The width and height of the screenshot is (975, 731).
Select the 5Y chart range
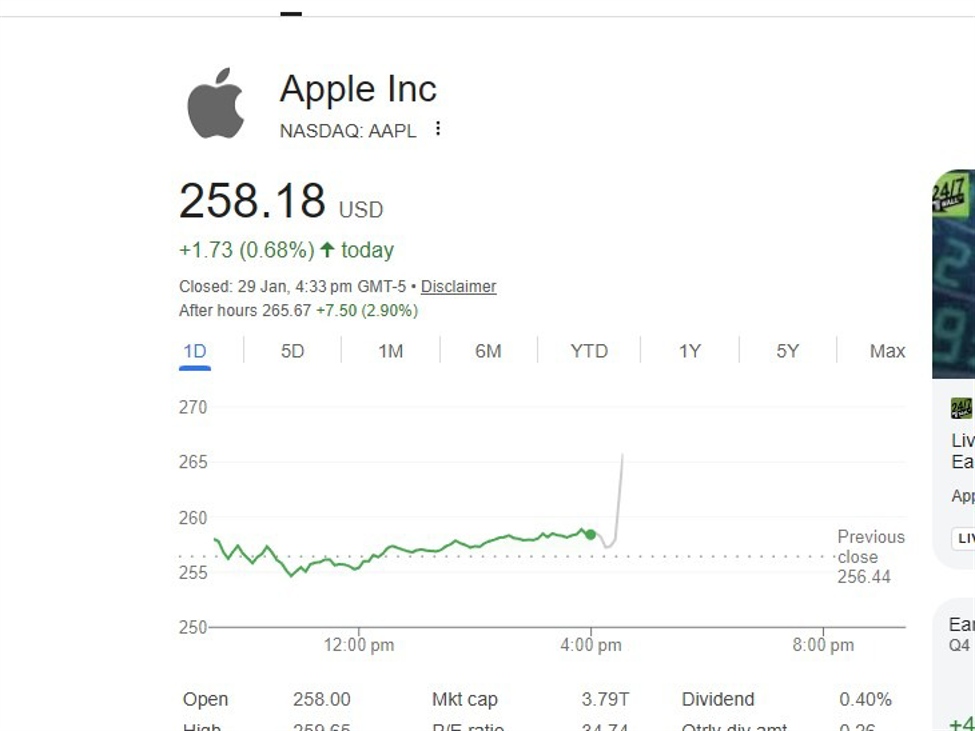[788, 351]
